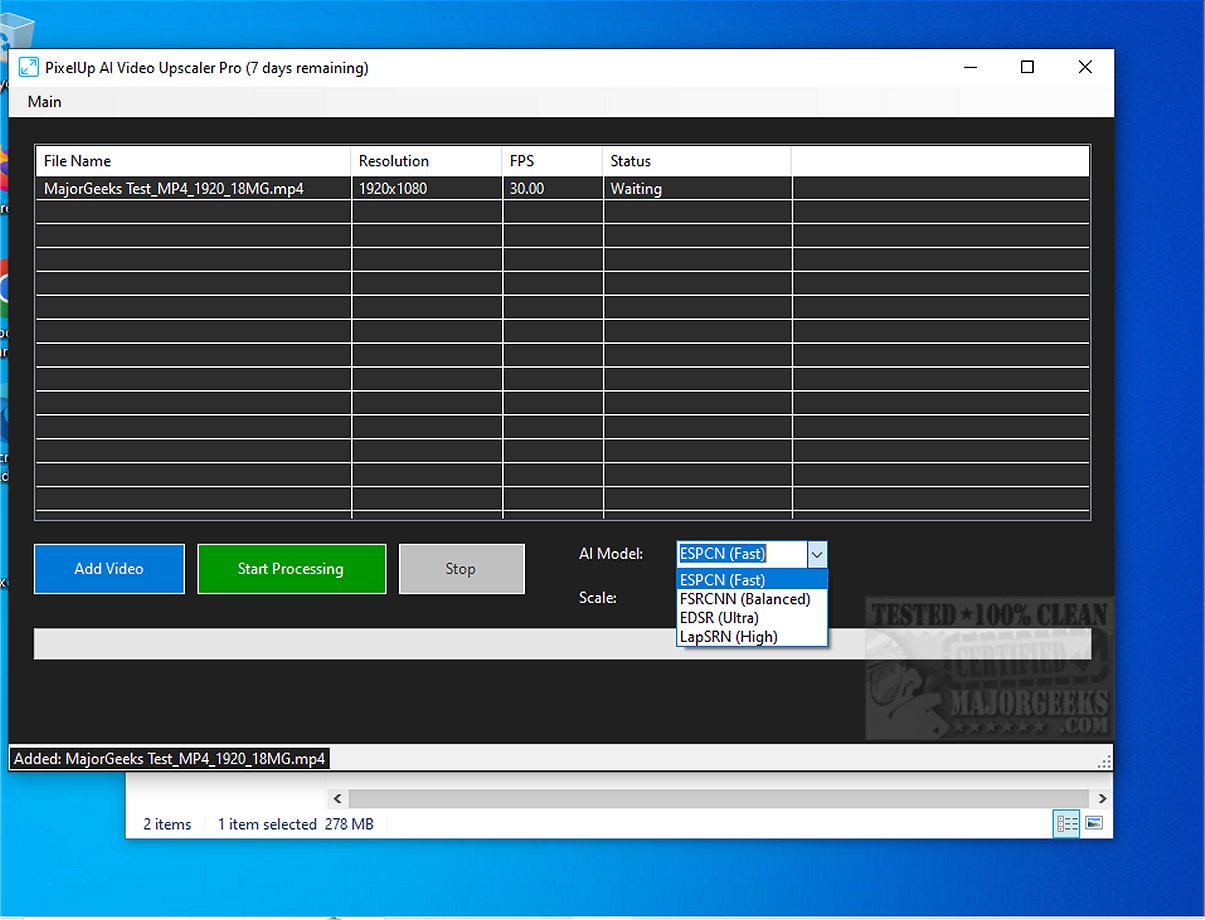
Task: Switch Explorer to large icons view
Action: pyautogui.click(x=1094, y=824)
